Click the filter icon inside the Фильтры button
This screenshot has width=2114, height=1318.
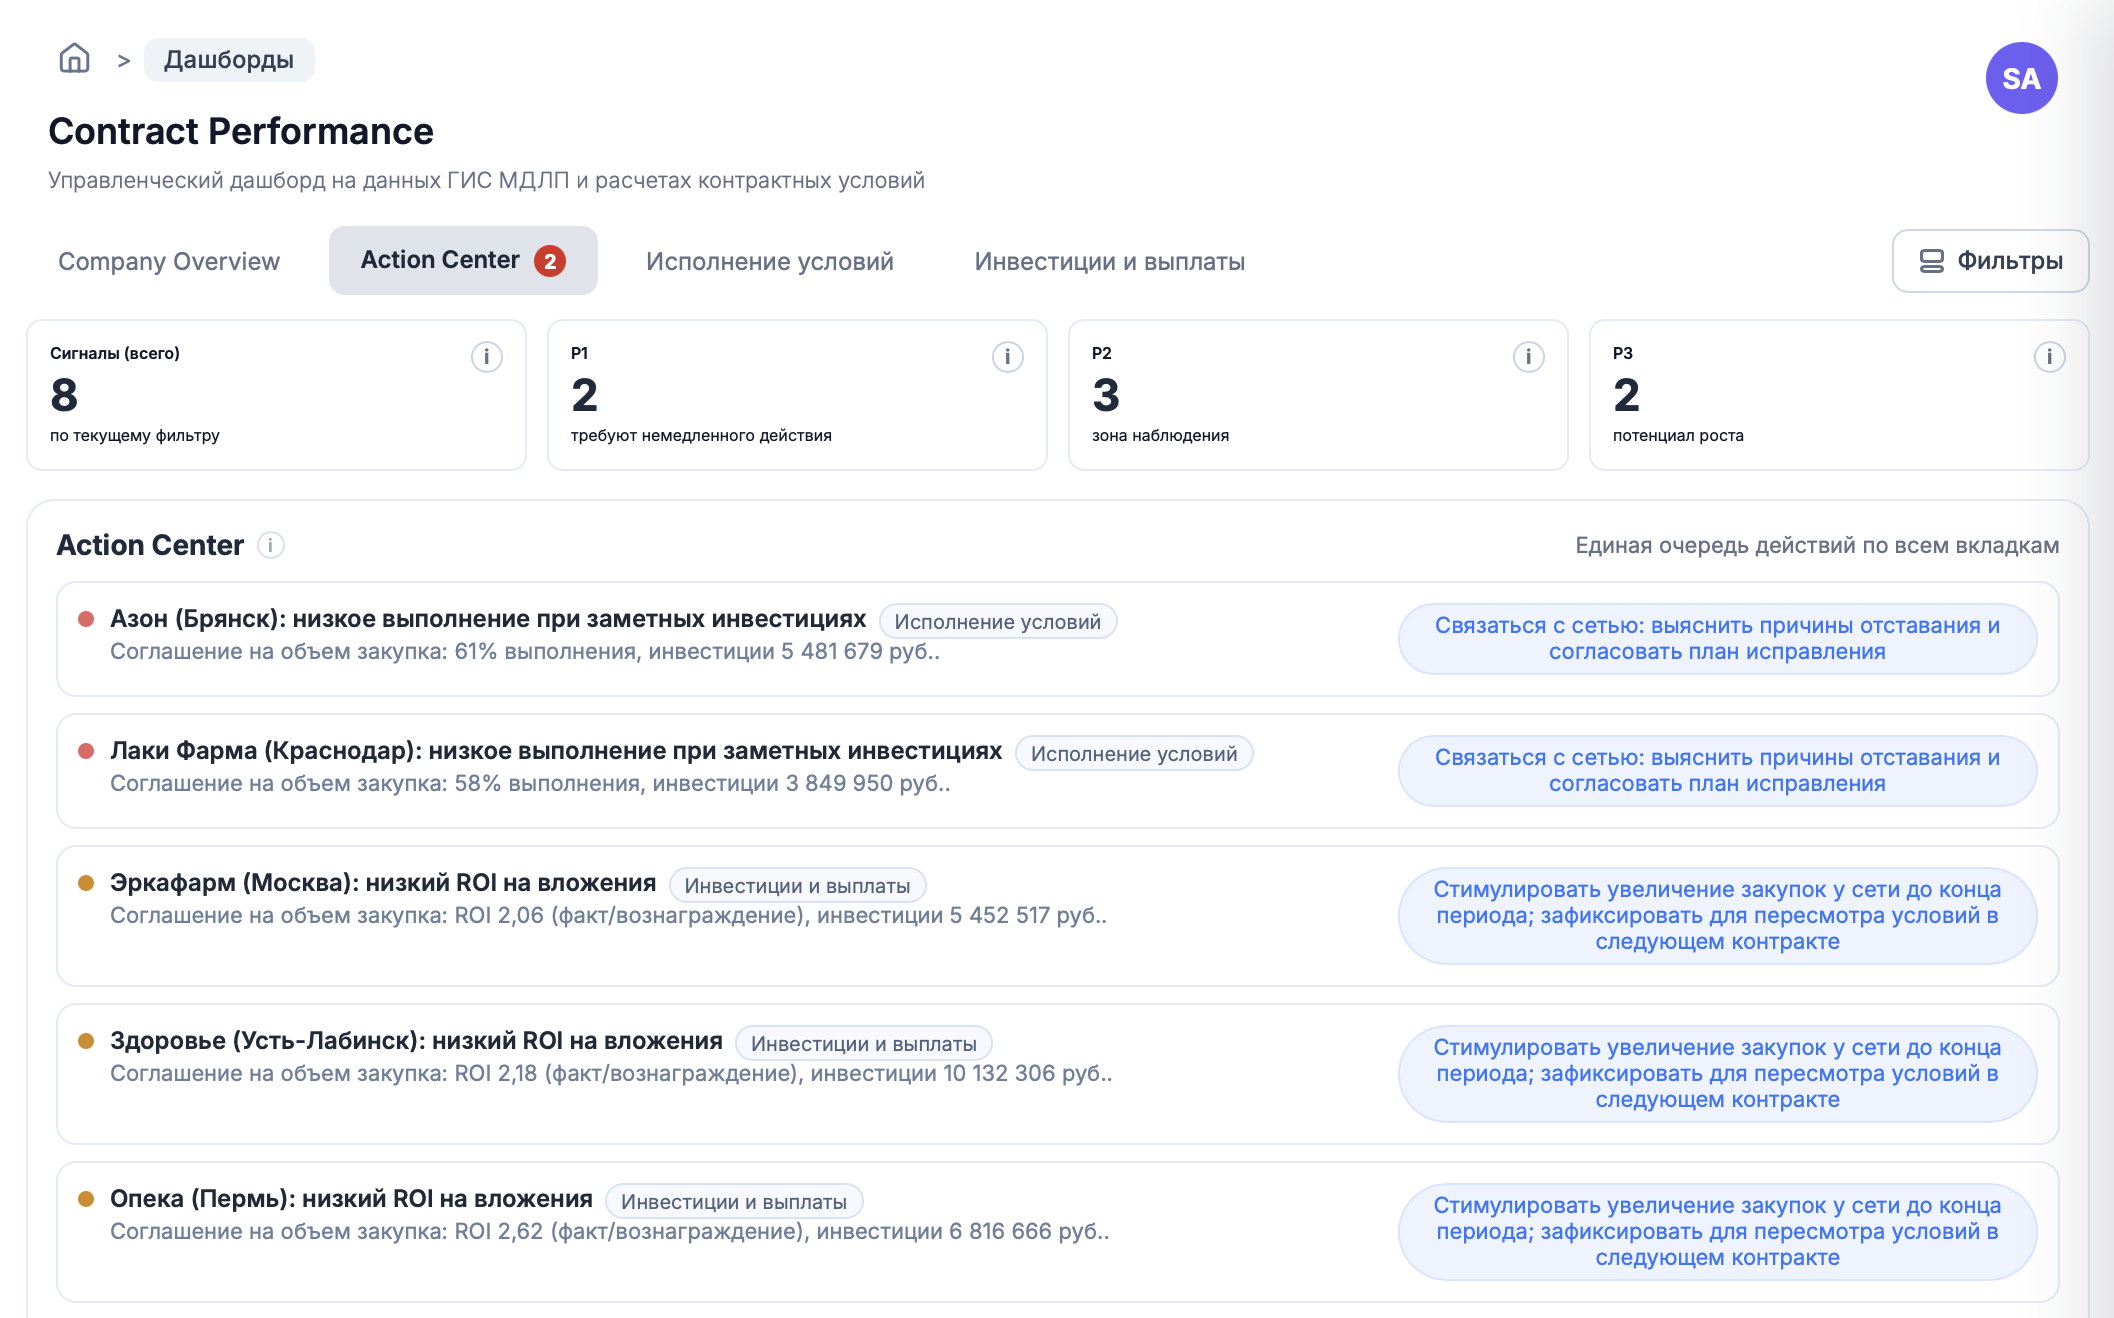coord(1930,260)
